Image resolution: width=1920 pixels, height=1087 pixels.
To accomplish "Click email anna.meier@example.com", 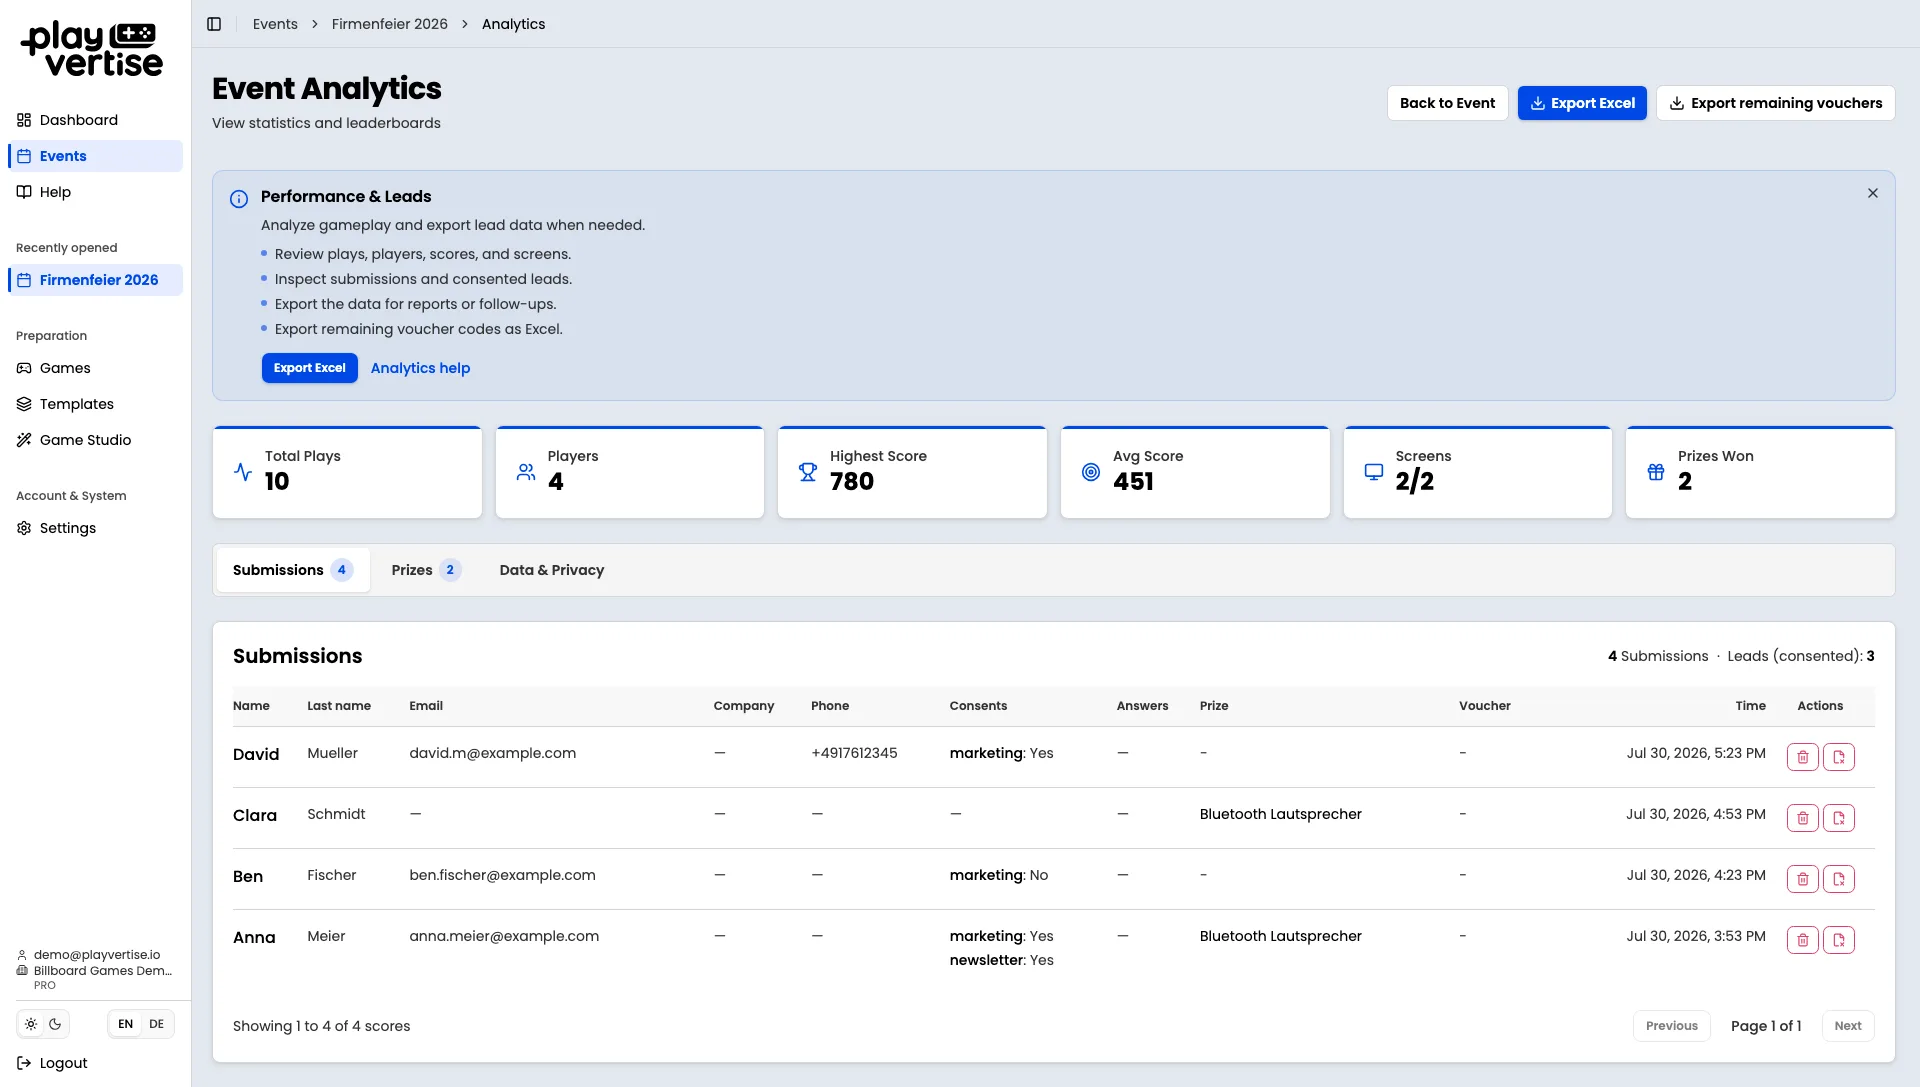I will click(504, 936).
